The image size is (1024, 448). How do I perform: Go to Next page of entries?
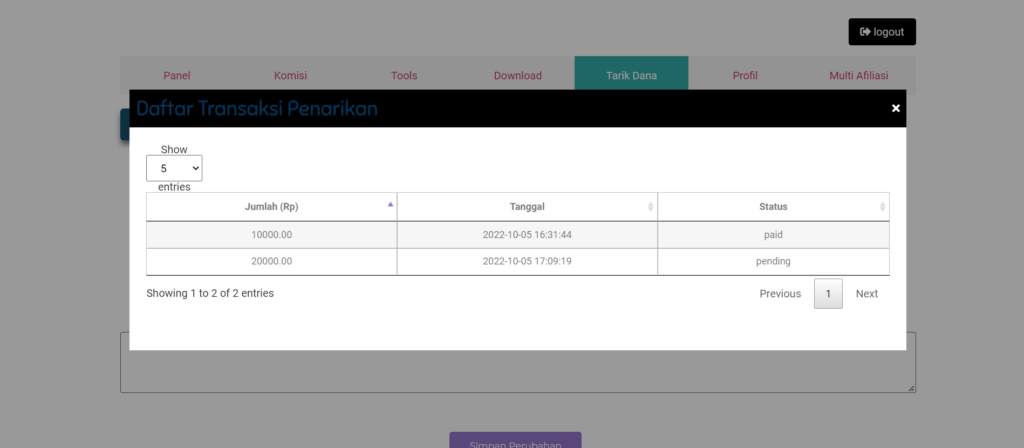coord(867,294)
